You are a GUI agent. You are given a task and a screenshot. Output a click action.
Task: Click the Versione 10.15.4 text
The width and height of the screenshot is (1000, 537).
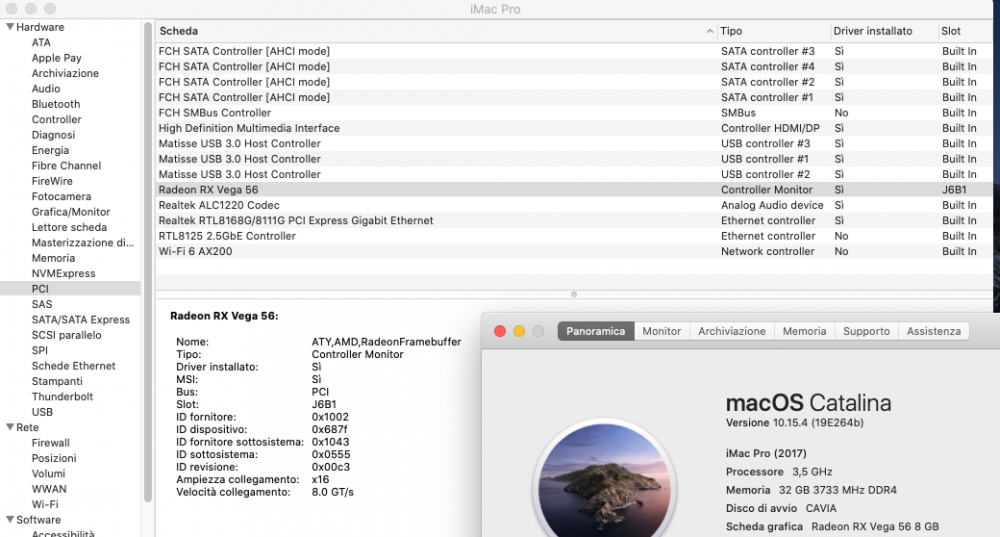[795, 422]
